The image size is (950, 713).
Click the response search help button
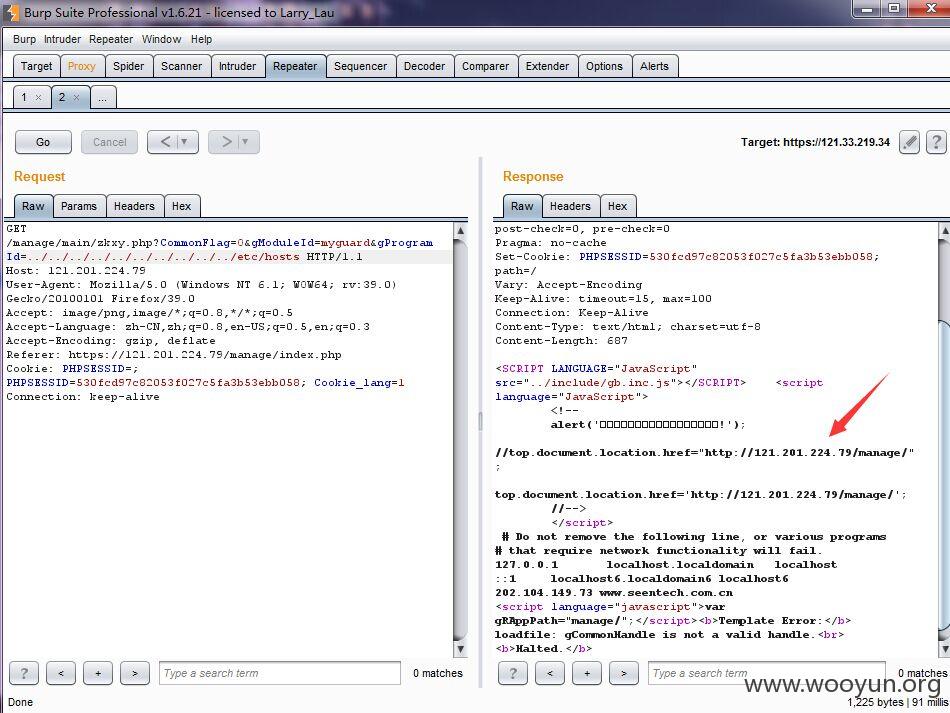[x=513, y=673]
